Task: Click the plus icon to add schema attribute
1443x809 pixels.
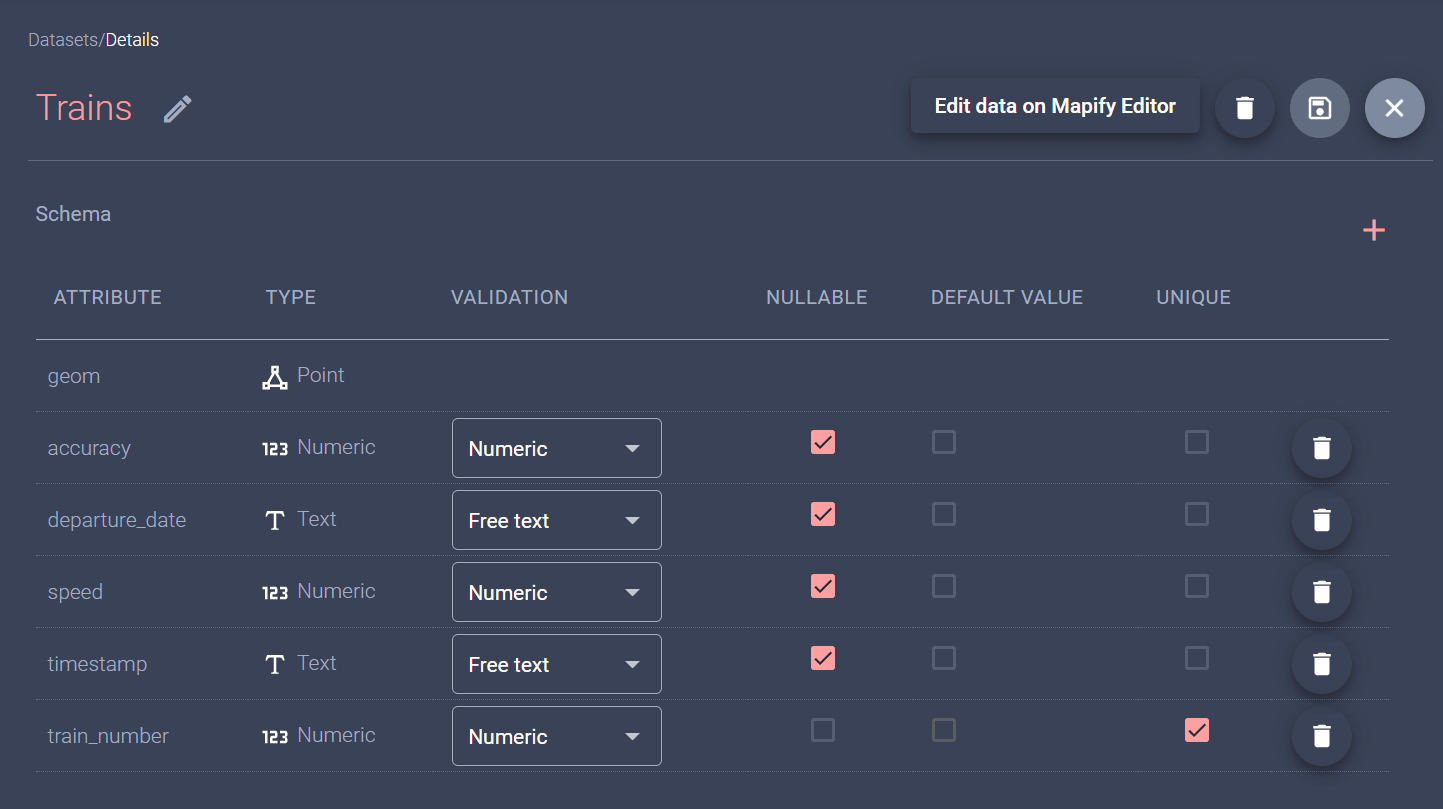Action: click(1374, 230)
